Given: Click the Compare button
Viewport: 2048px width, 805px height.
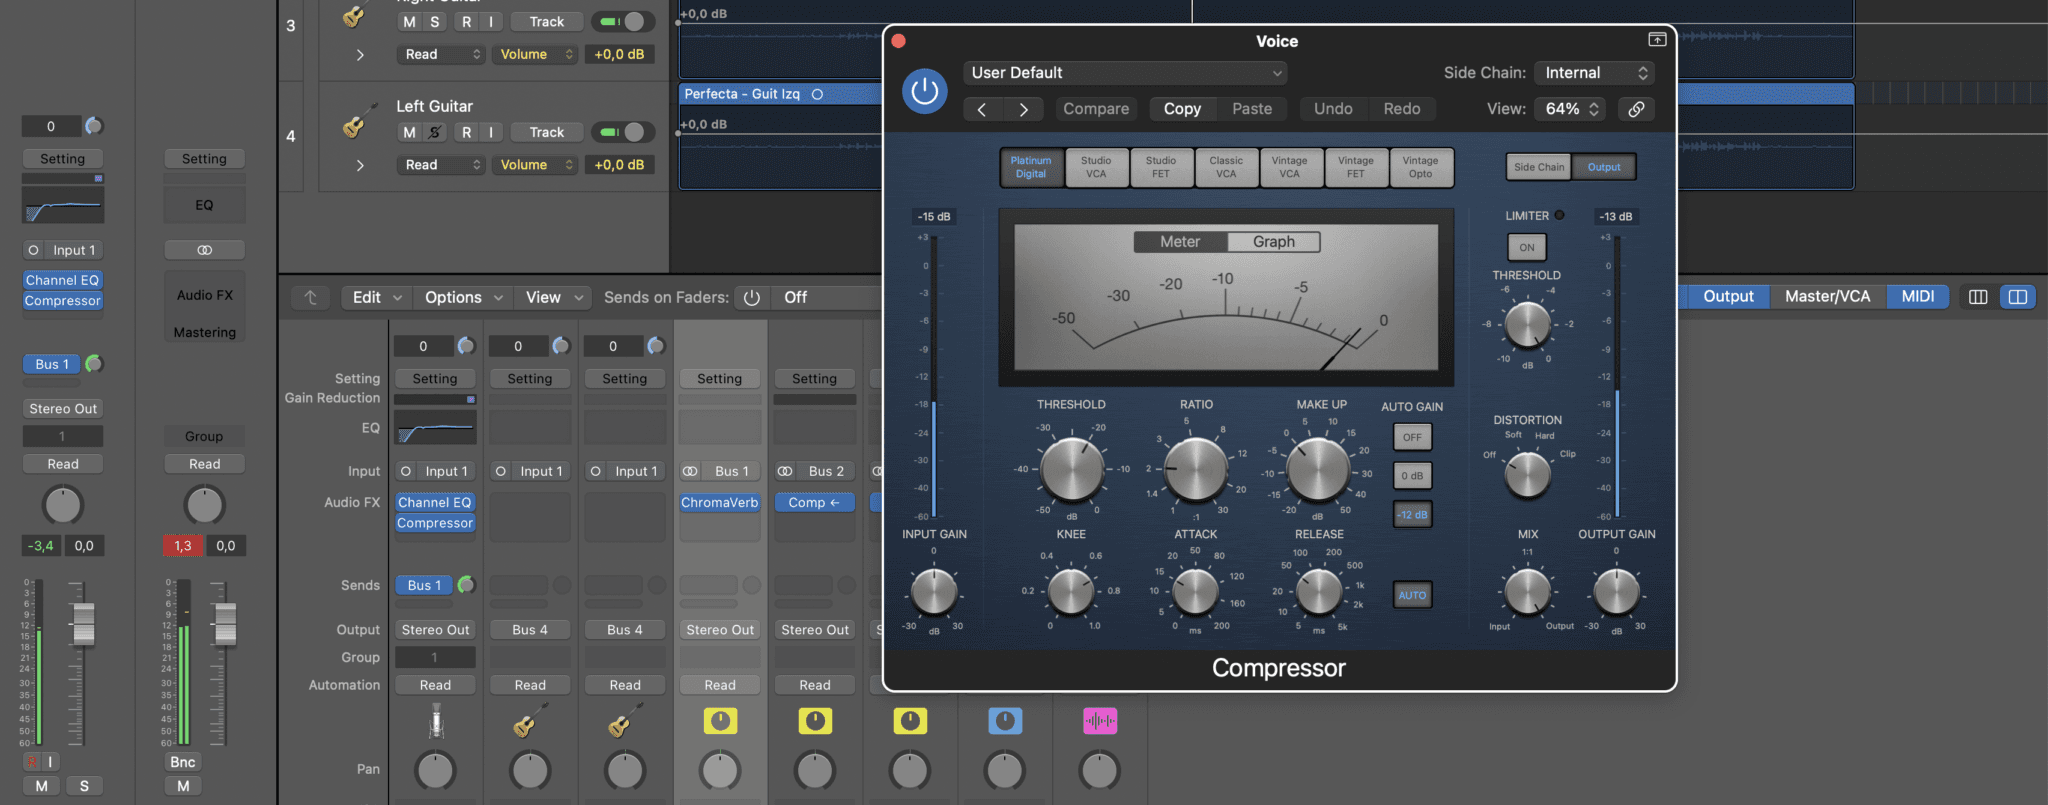Looking at the screenshot, I should [x=1095, y=109].
